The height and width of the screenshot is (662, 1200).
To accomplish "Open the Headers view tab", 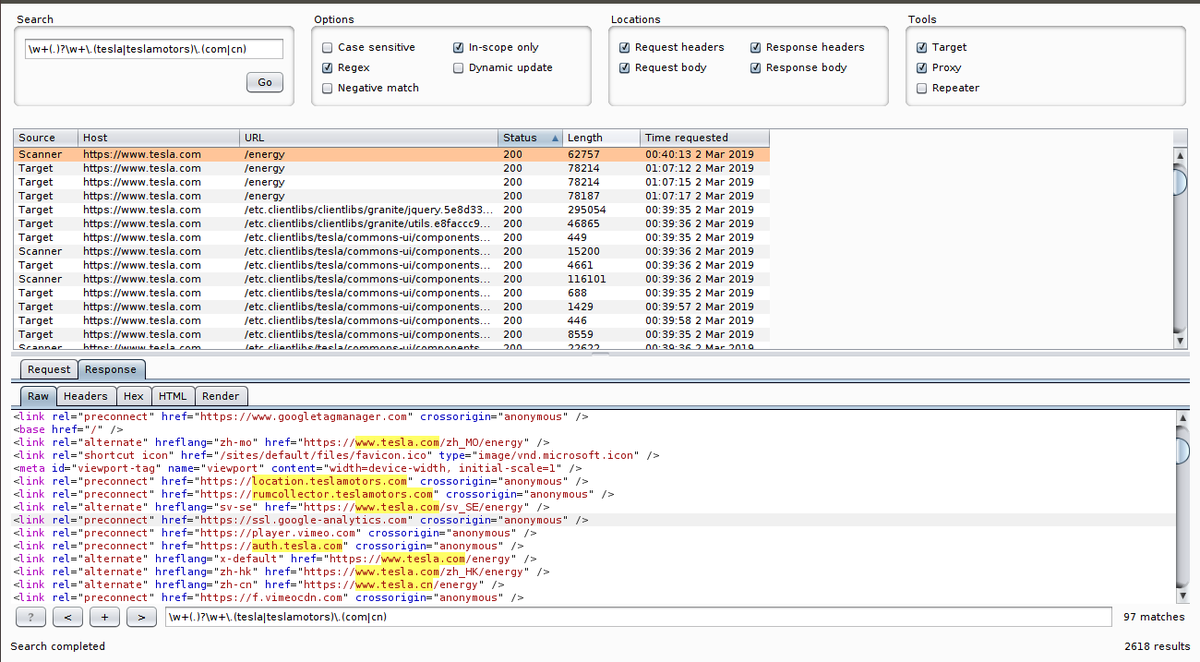I will pos(86,396).
